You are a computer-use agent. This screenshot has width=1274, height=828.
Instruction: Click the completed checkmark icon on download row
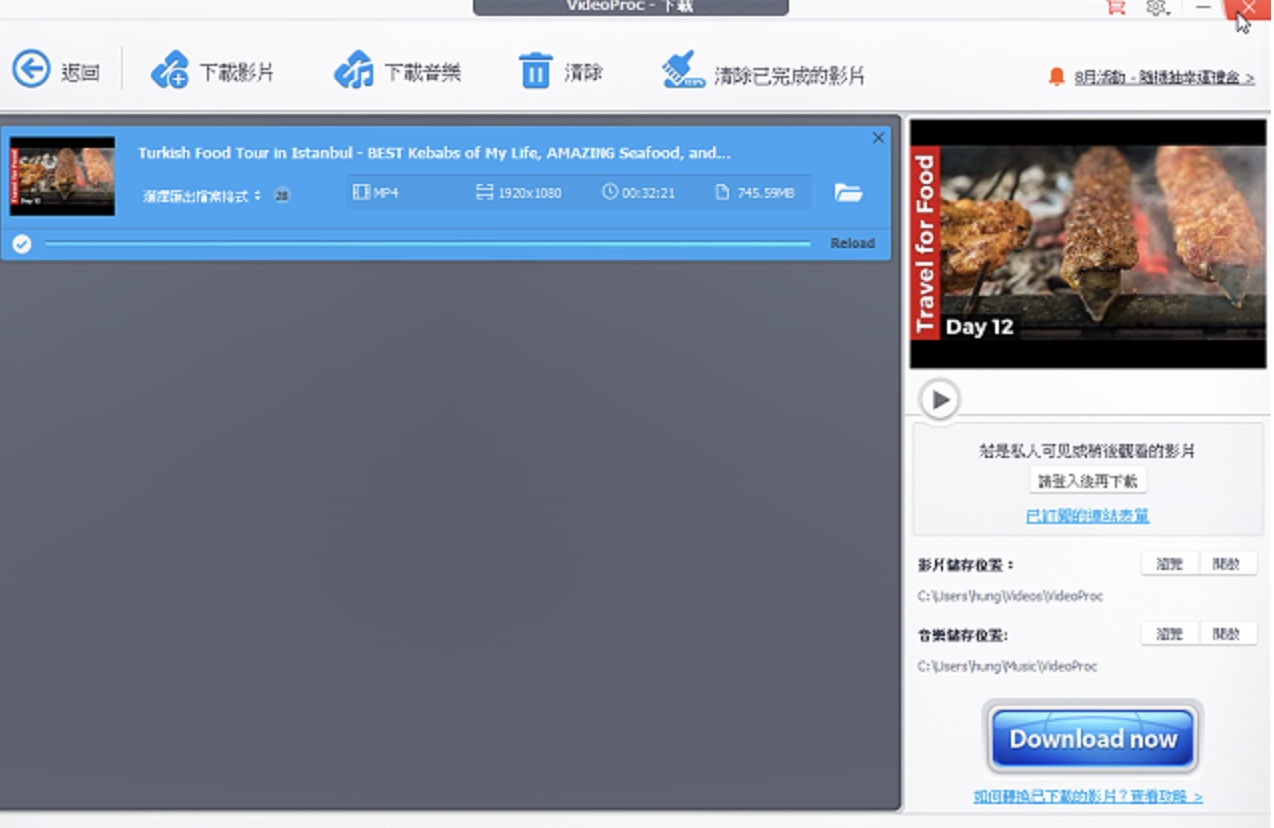click(22, 243)
